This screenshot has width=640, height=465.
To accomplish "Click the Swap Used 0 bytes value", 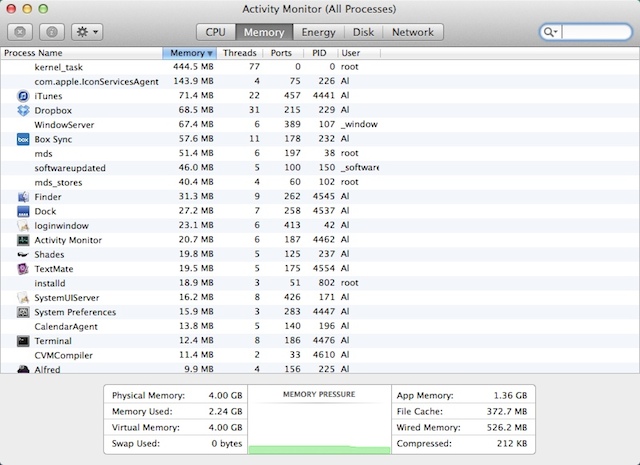I will [x=227, y=443].
